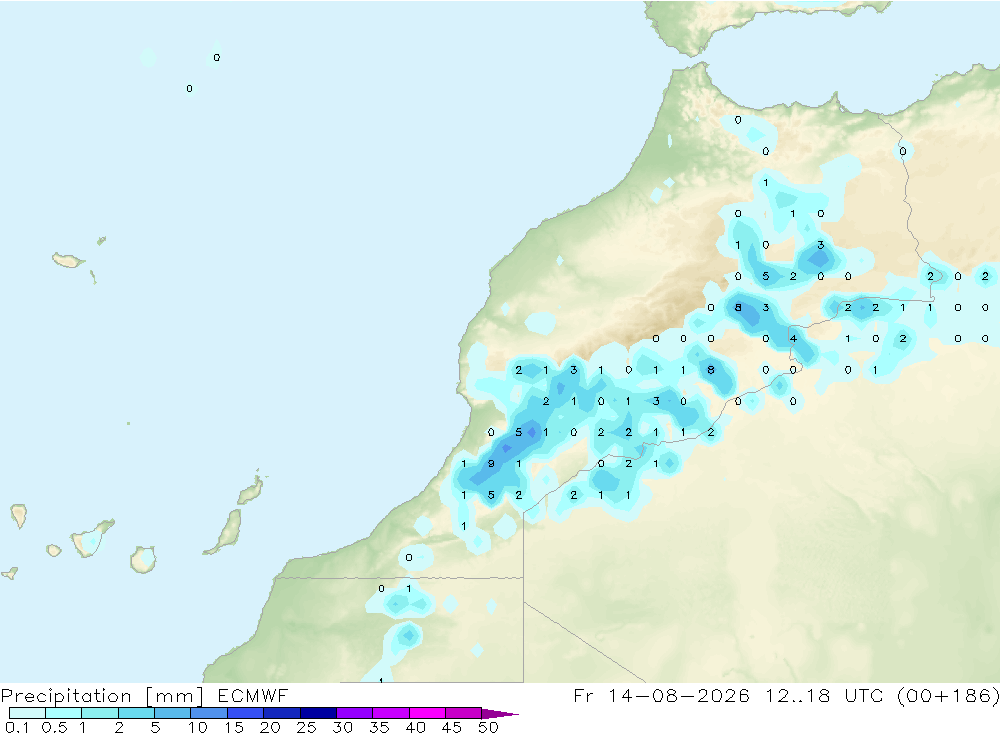This screenshot has height=733, width=1000.
Task: Click the legend label 15
Action: (x=234, y=727)
